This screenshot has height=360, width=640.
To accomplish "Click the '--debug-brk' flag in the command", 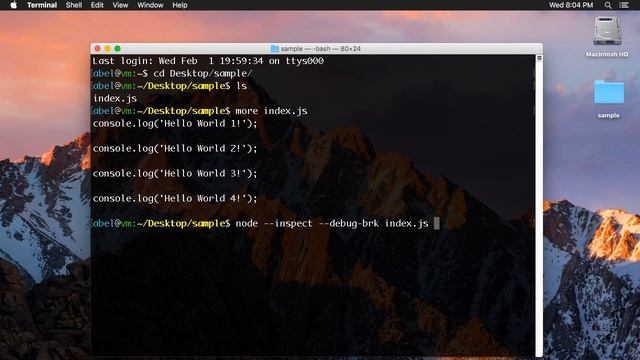I will (x=348, y=223).
